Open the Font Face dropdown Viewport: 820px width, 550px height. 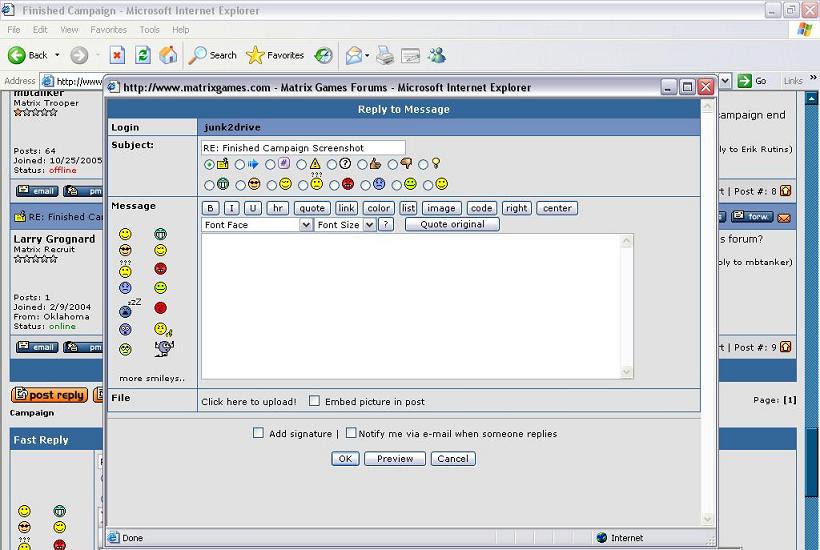257,225
